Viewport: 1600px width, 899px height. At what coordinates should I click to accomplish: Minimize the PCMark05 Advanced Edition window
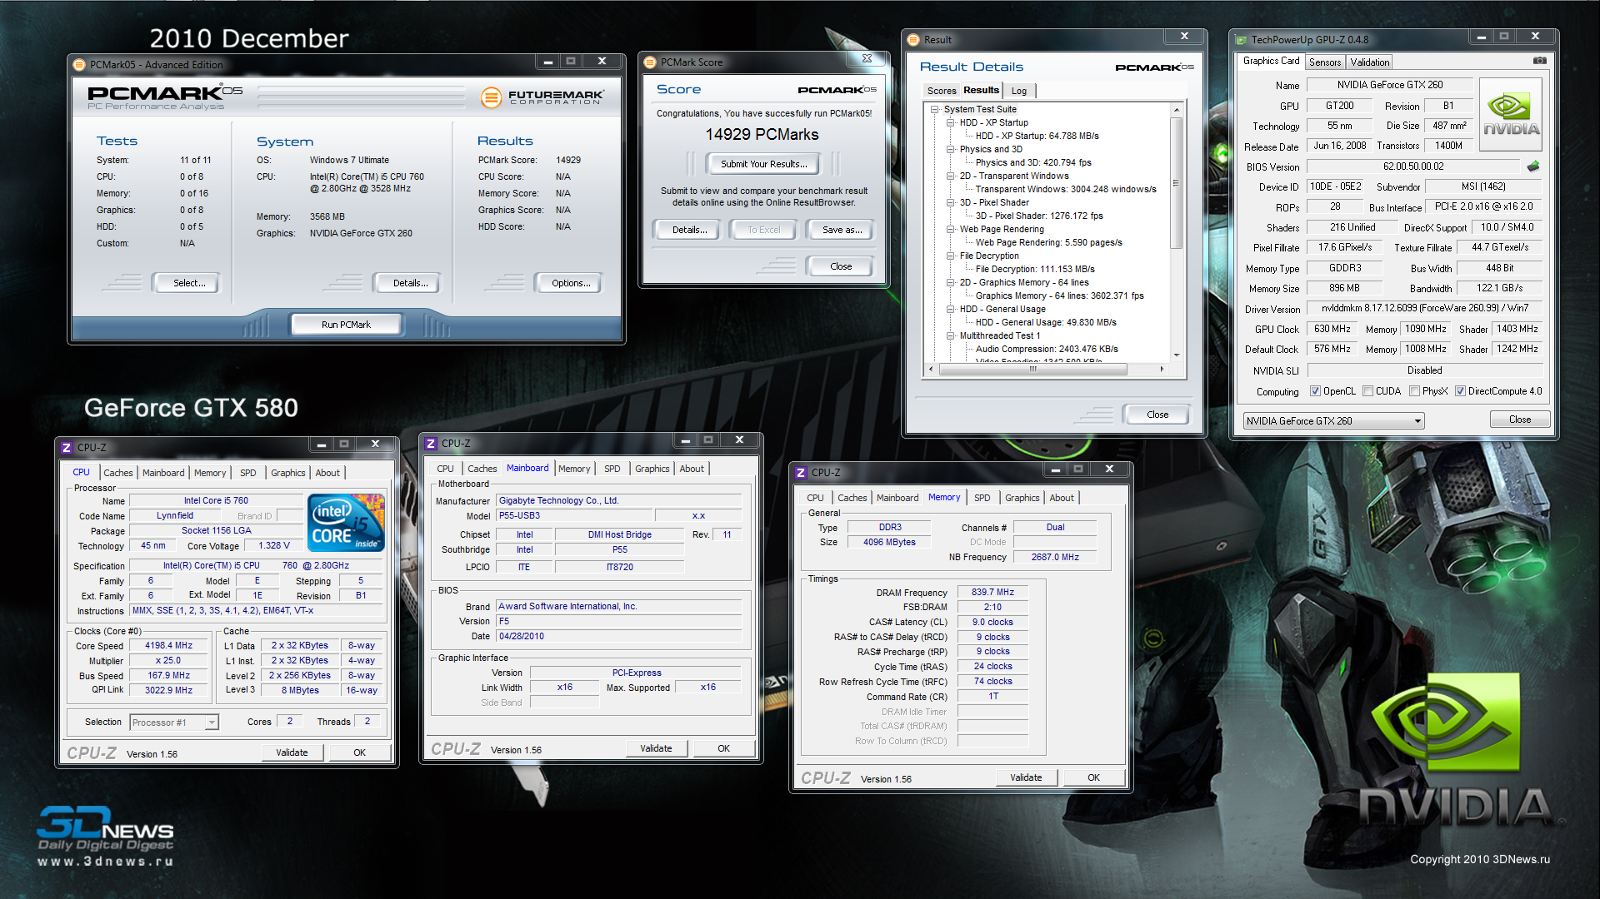[x=547, y=61]
